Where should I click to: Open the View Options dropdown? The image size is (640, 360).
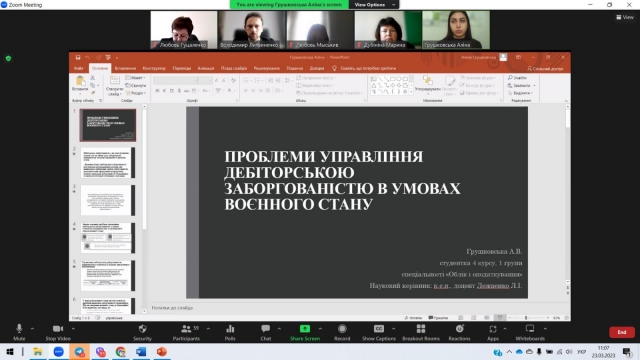coord(374,5)
